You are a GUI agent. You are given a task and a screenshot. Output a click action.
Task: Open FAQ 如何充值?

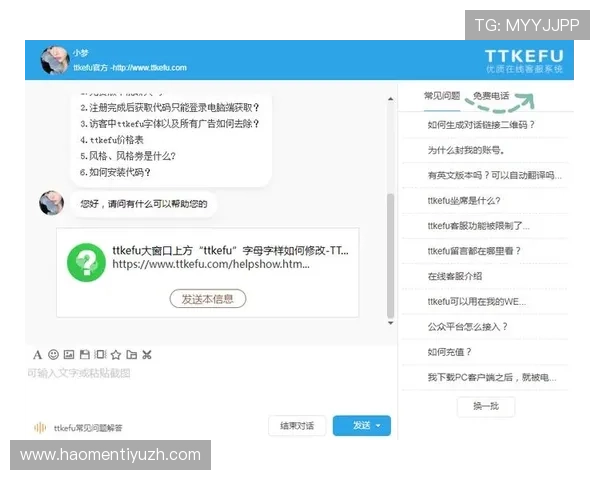tap(450, 352)
